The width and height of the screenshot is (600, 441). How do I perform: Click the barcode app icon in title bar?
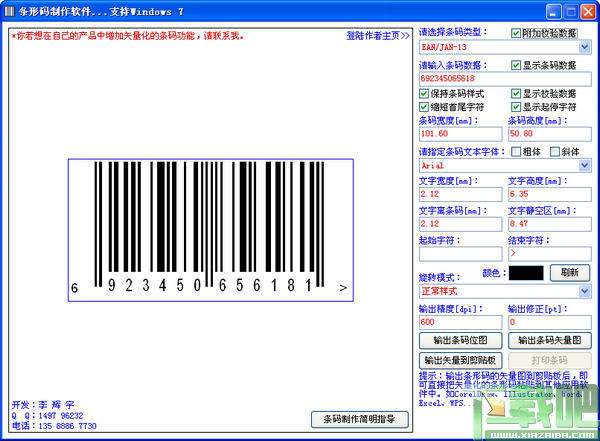[9, 11]
